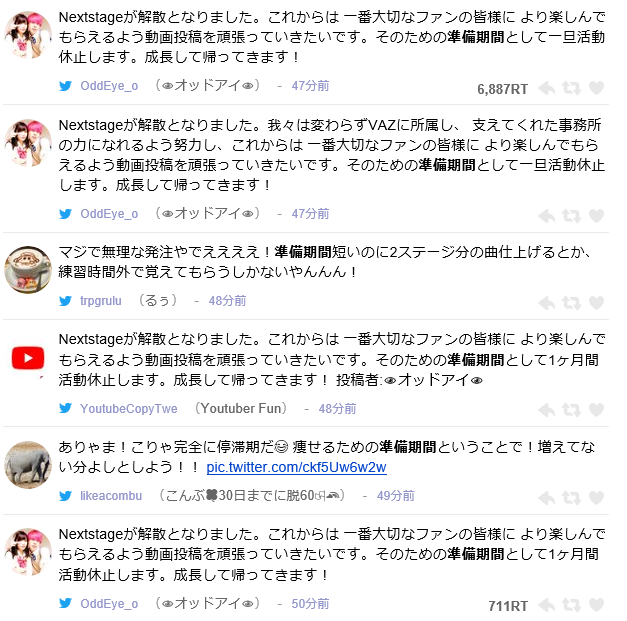Like the 711RT tweet

(x=596, y=605)
